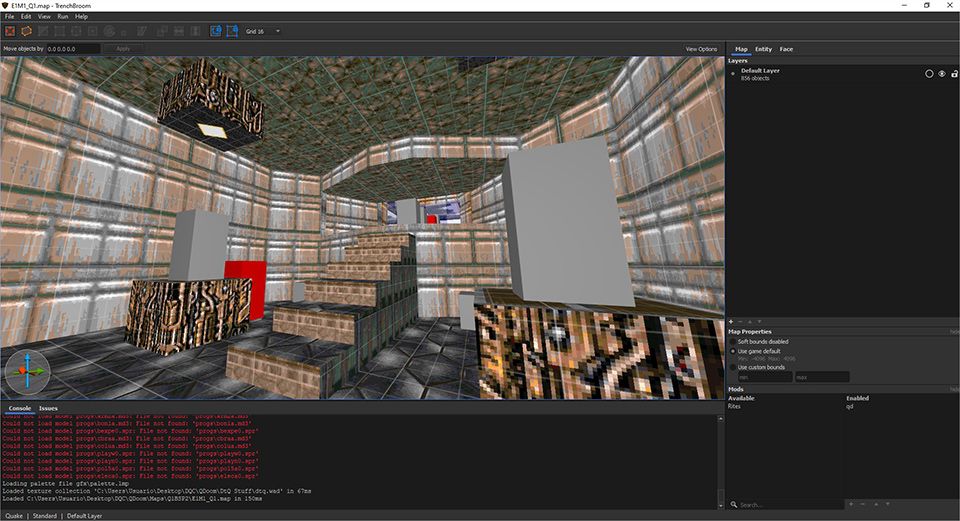
Task: Lock the Default Layer with padlock icon
Action: (x=952, y=73)
